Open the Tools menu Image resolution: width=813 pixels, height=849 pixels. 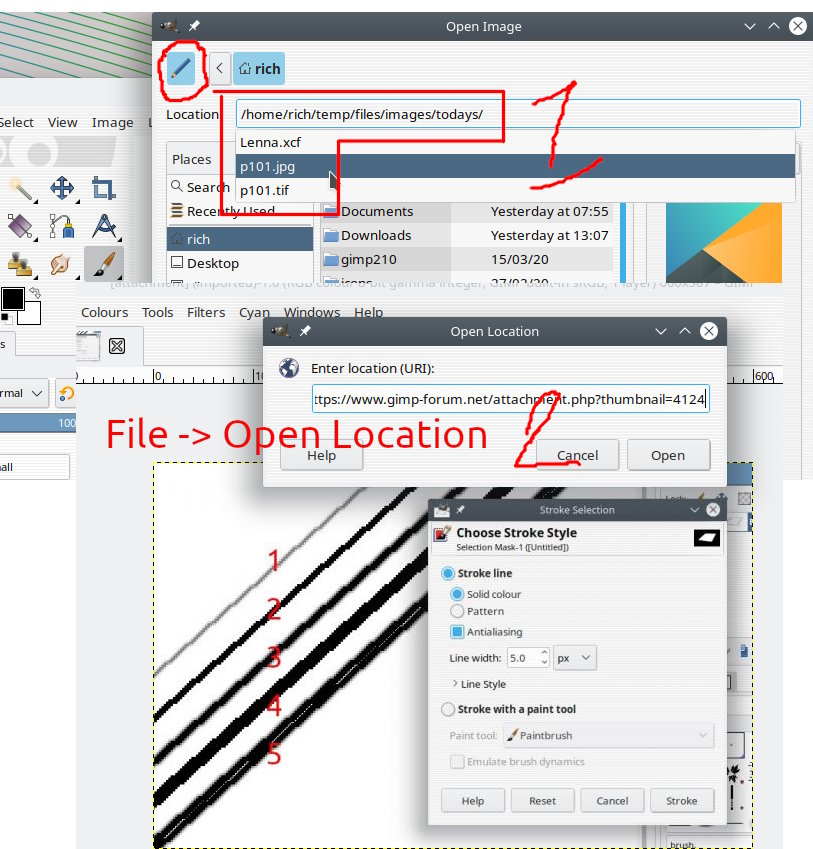[x=158, y=312]
